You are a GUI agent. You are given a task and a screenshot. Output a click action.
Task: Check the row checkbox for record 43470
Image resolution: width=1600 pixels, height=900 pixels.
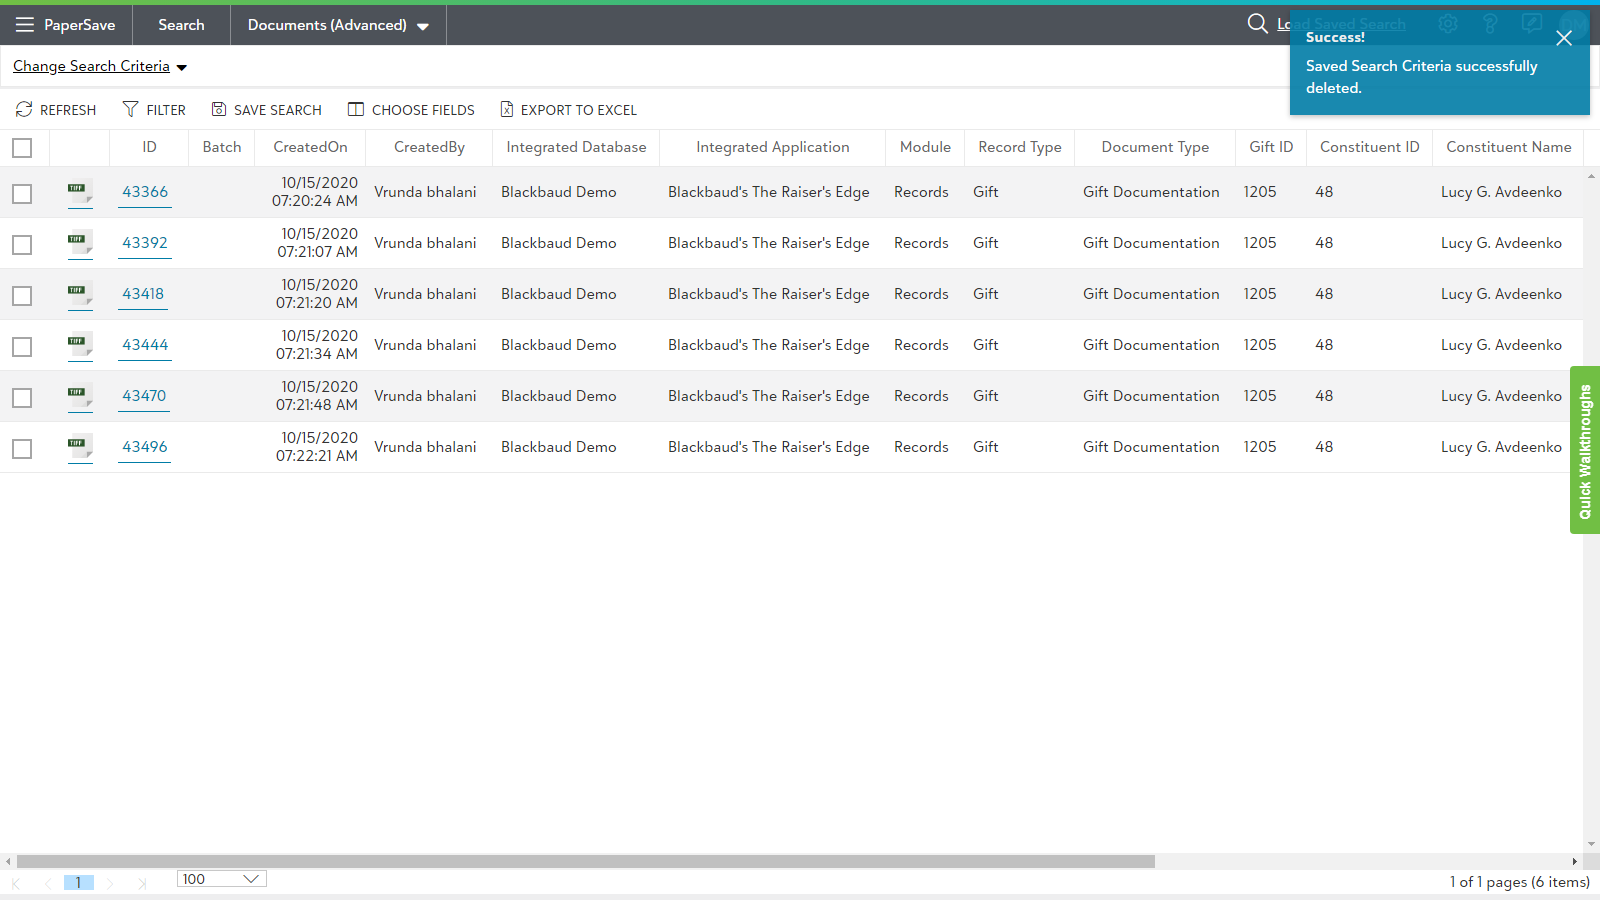(22, 397)
